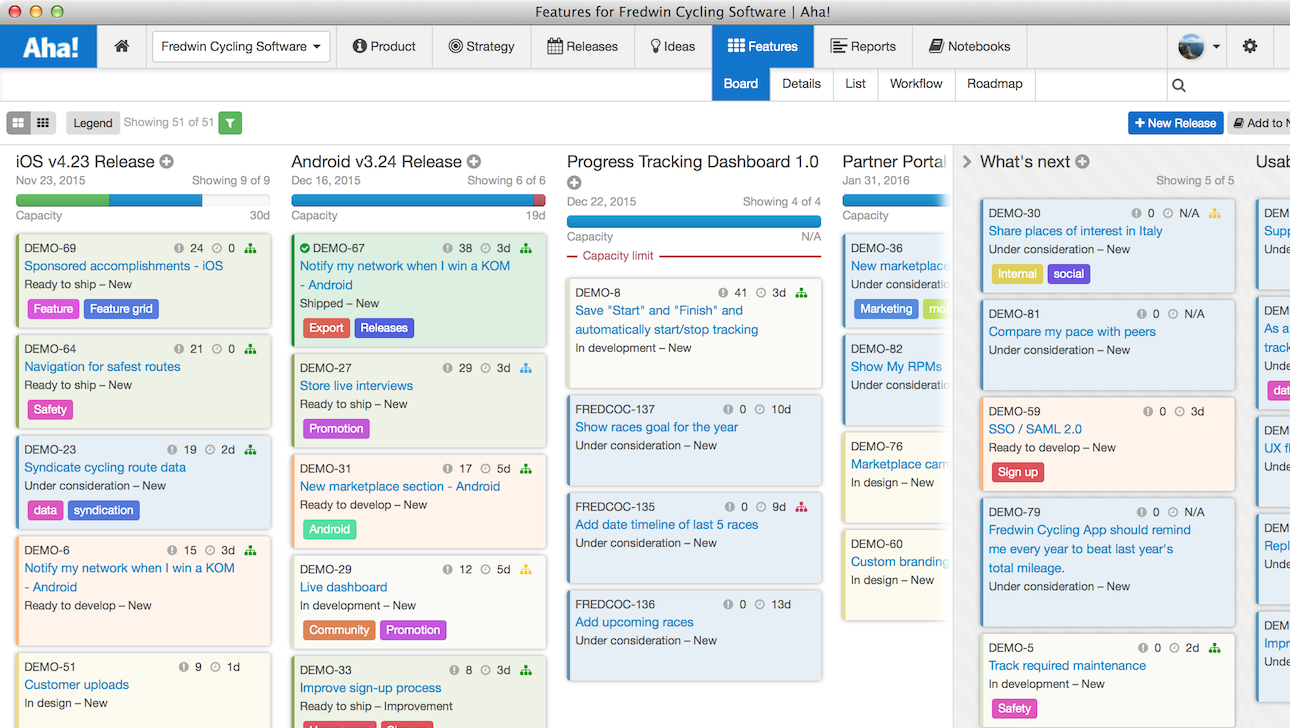The image size is (1290, 728).
Task: Add feature to iOS v4.23 Release plus icon
Action: pos(167,162)
